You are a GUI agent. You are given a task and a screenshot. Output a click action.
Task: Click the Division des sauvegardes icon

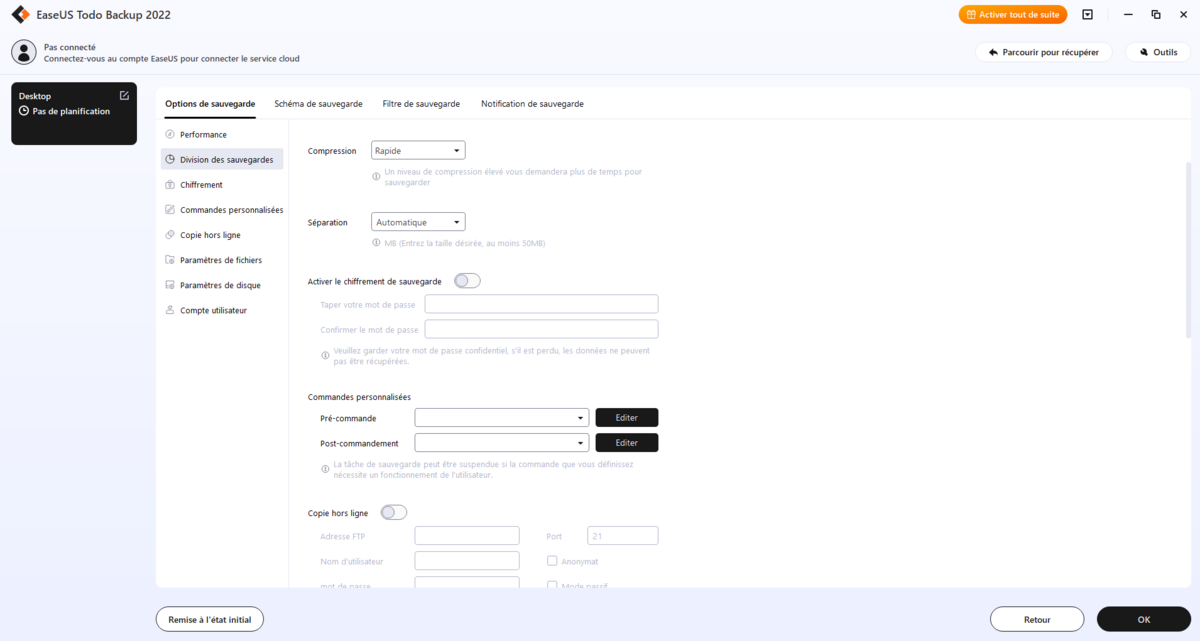coord(170,159)
